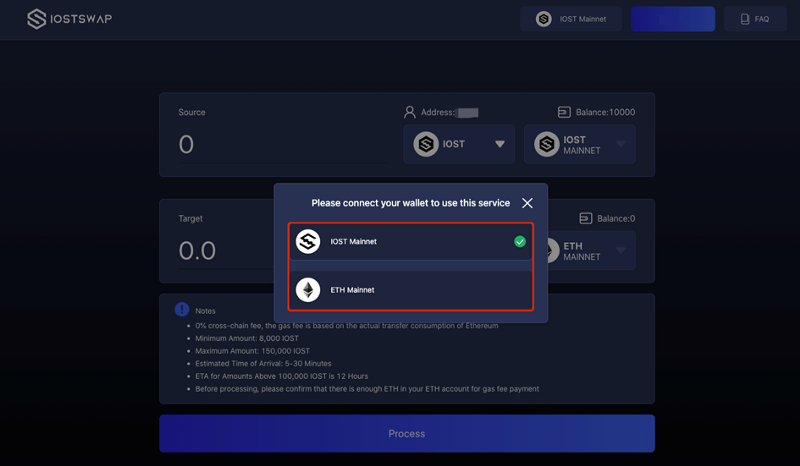Click the Source label text
The image size is (800, 466).
(x=192, y=112)
